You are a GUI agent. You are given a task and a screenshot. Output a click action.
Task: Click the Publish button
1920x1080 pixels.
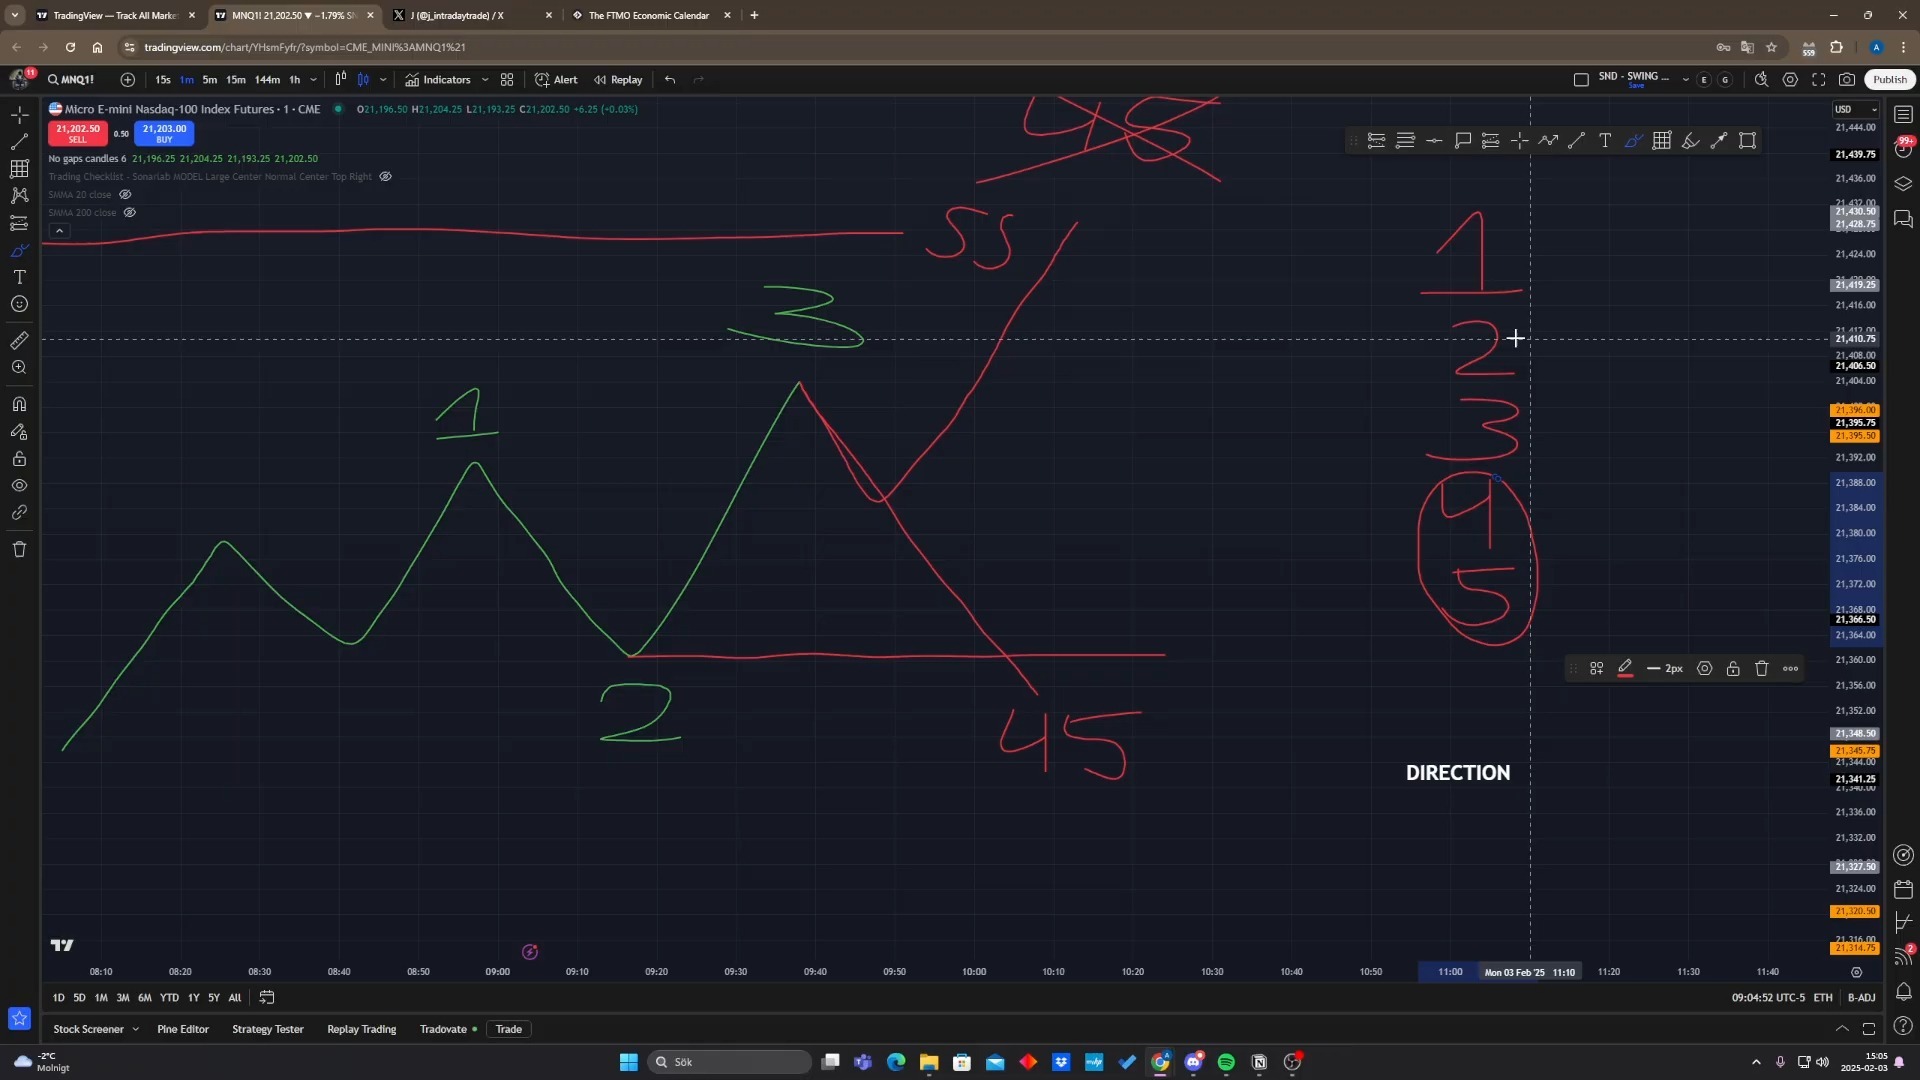(x=1889, y=80)
